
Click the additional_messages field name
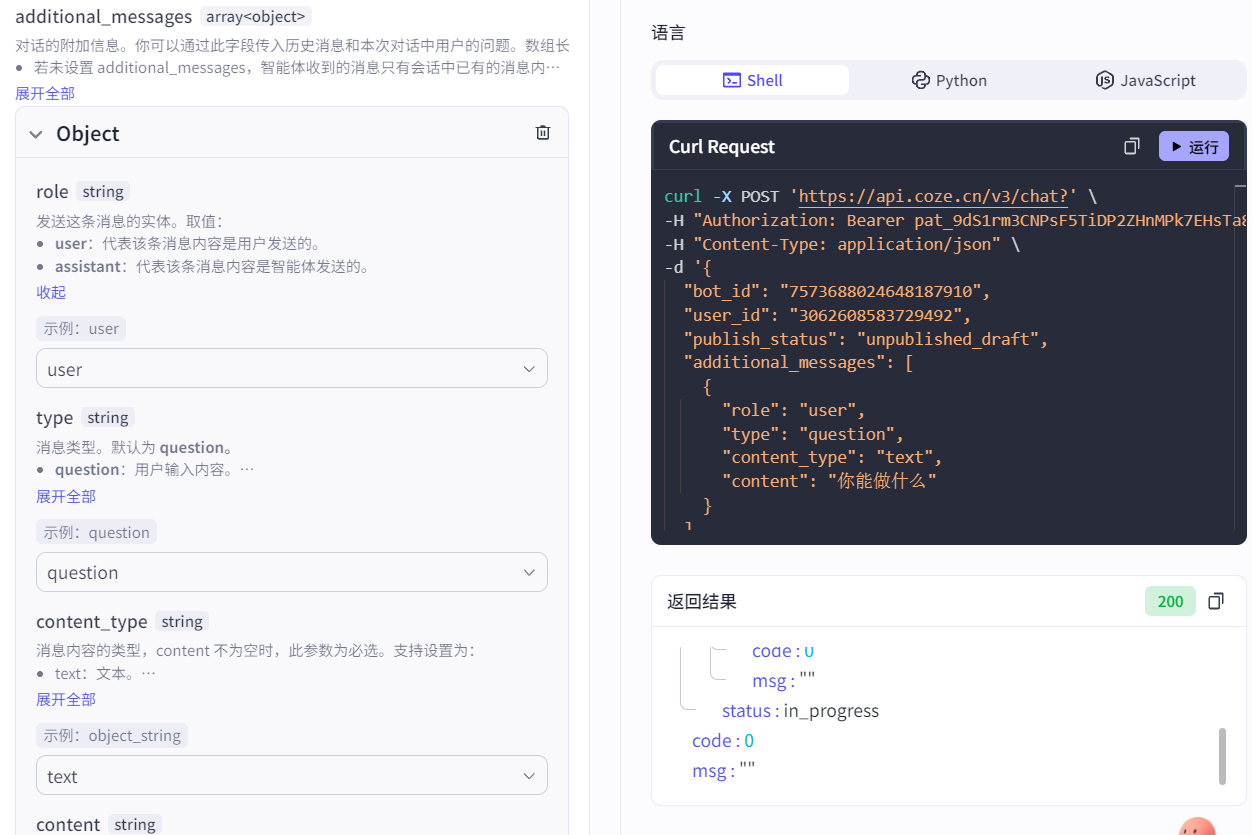[103, 16]
